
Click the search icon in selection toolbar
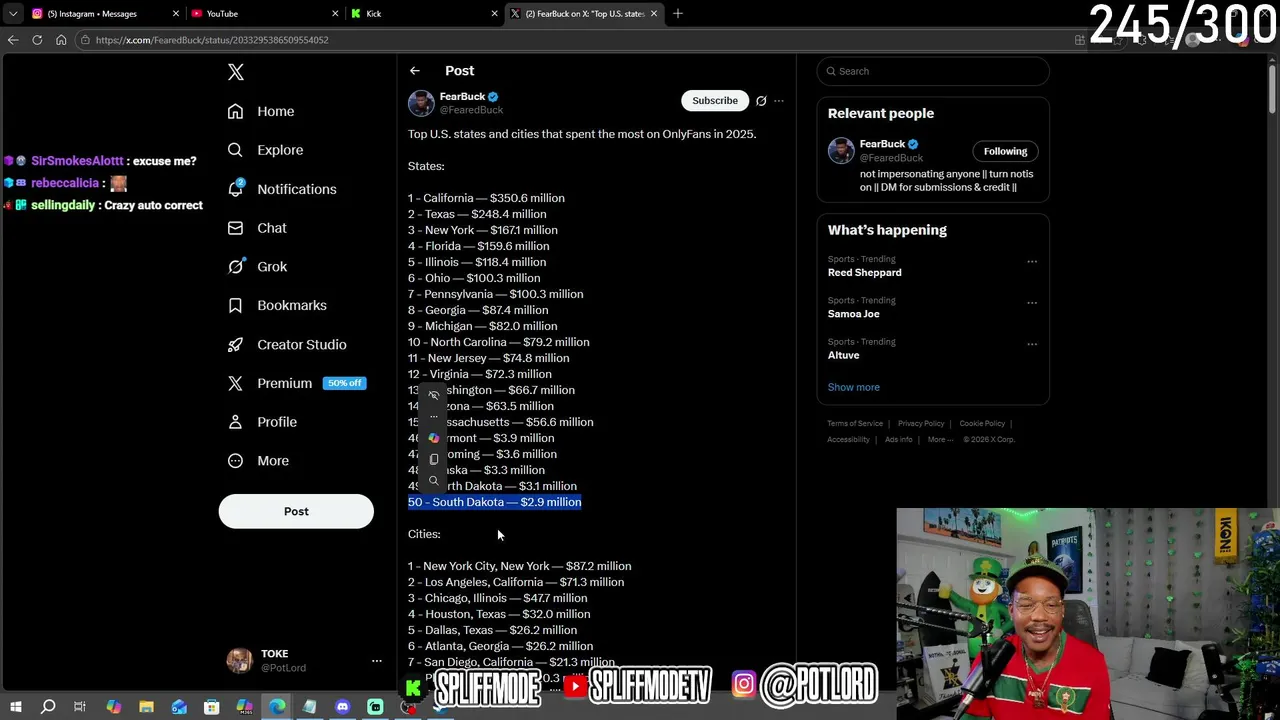click(x=434, y=481)
